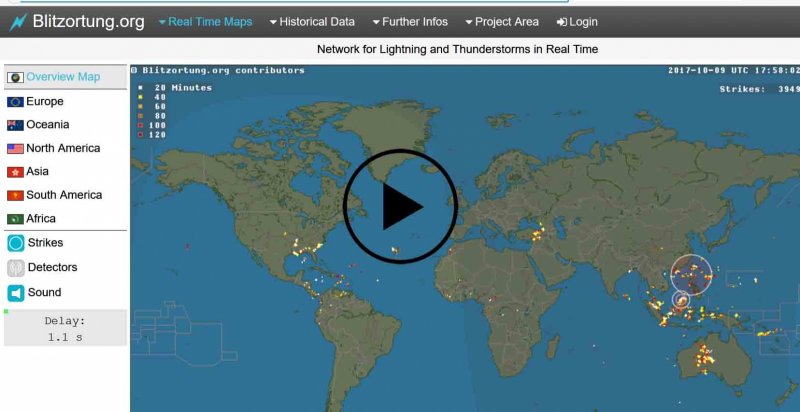Open the Africa map link
The width and height of the screenshot is (800, 412).
pos(41,219)
